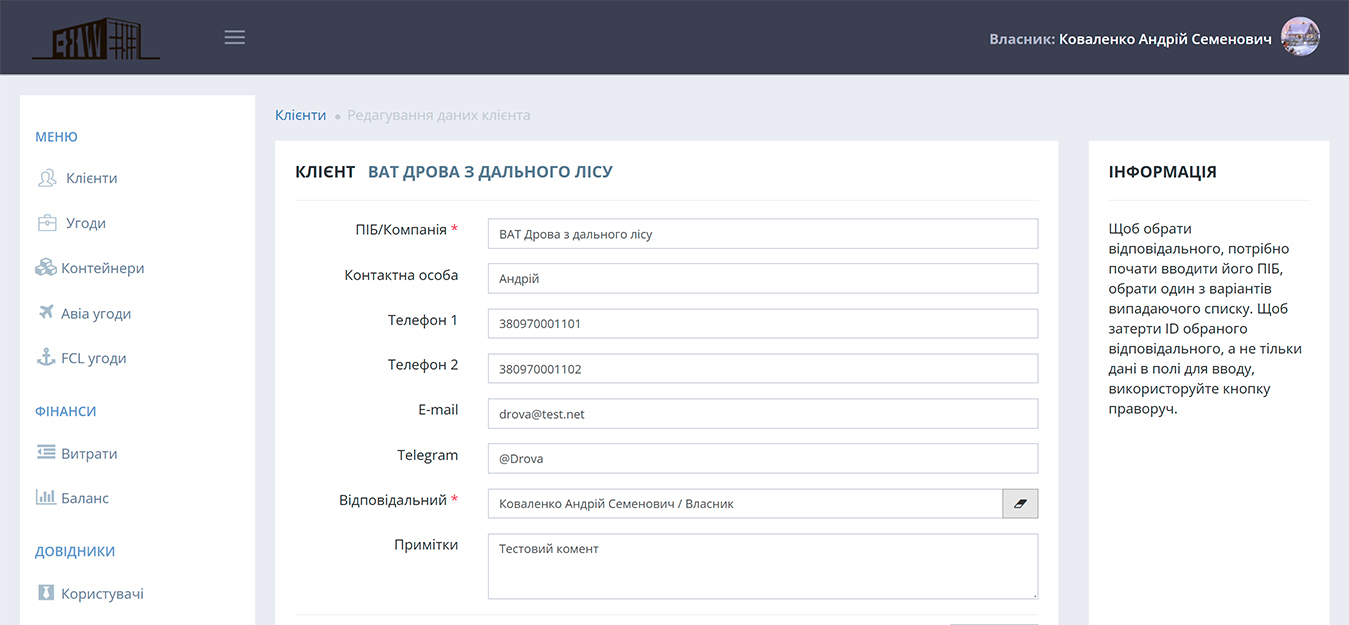Click into the Контактна особа field
Screen dimensions: 1349x625
tap(762, 279)
